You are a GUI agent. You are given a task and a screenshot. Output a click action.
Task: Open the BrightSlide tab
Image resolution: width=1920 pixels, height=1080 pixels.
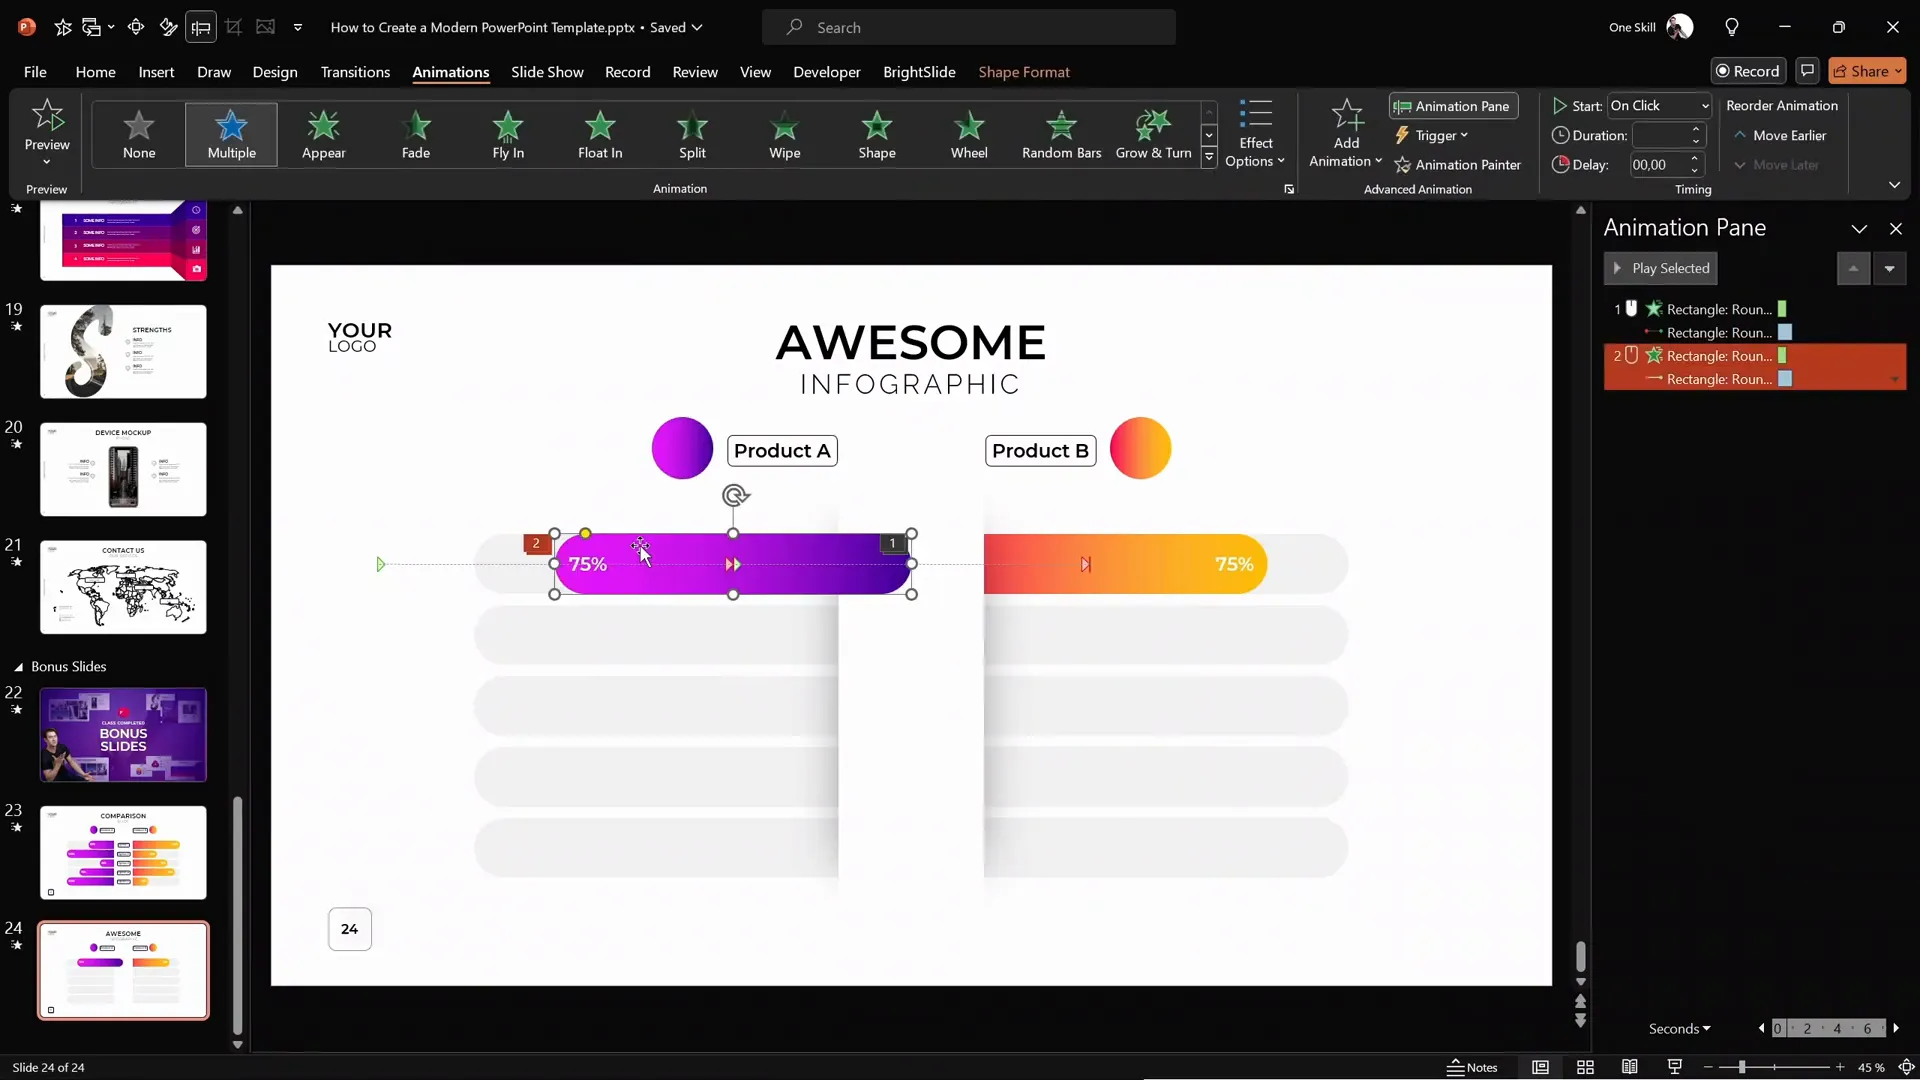pos(919,72)
